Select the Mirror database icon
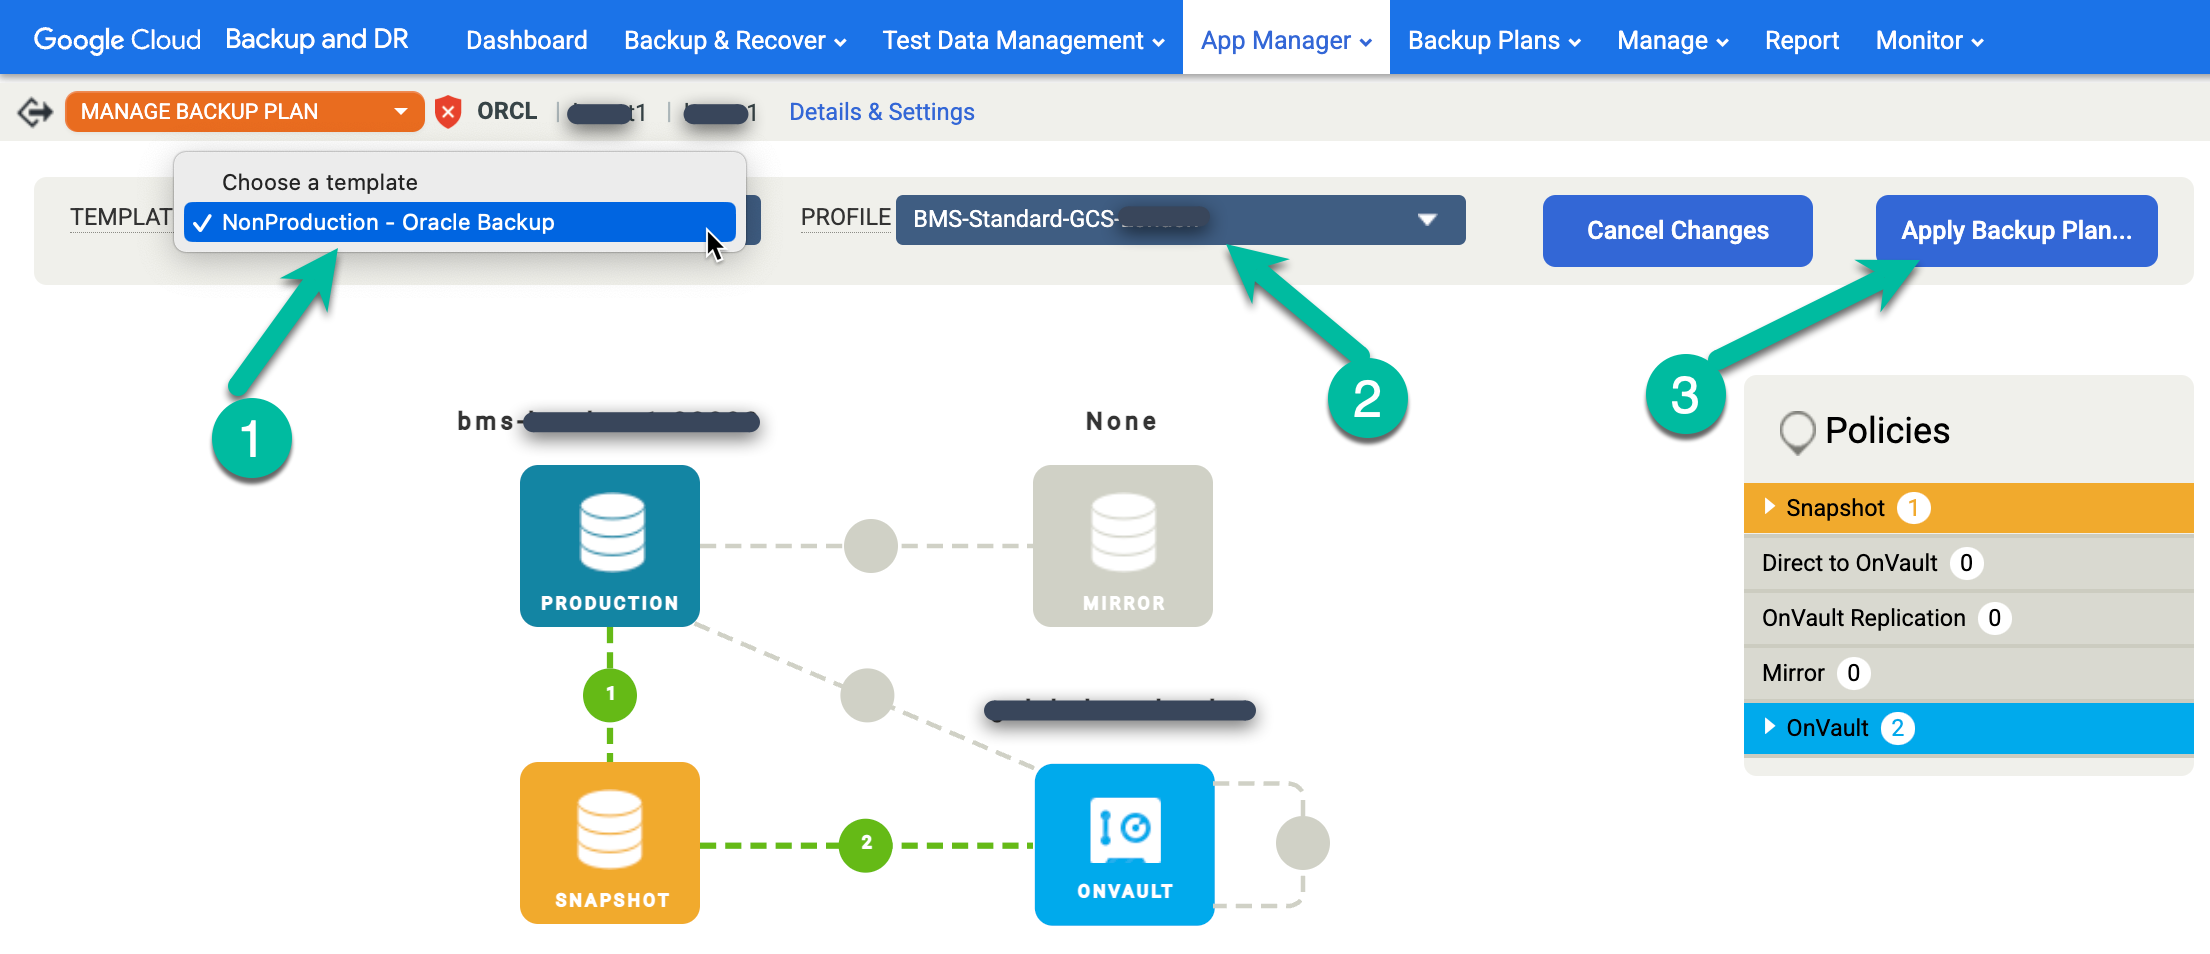Viewport: 2210px width, 954px height. 1122,545
